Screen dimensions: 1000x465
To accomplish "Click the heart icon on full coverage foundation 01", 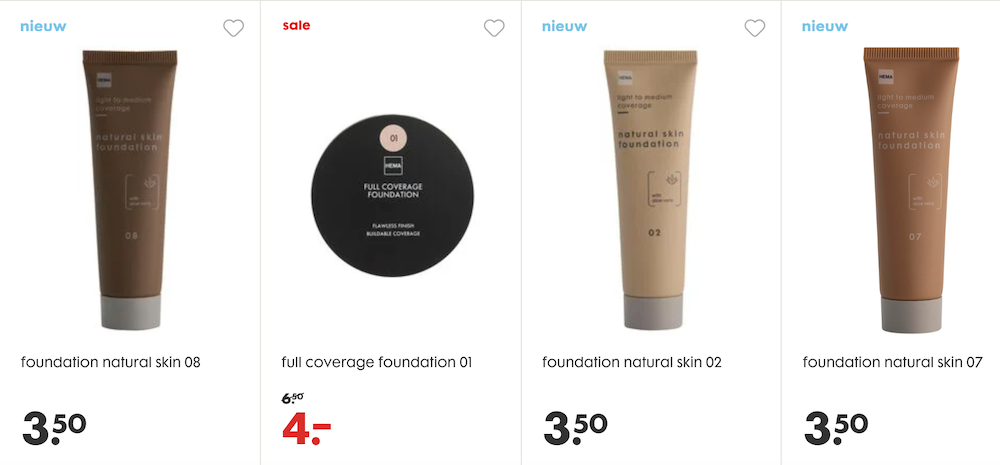I will (494, 28).
